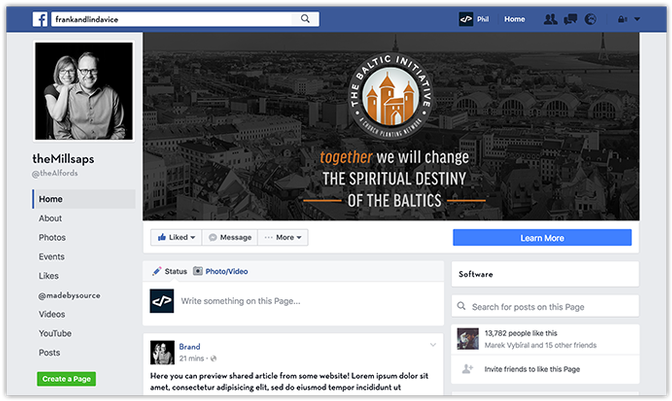Select Home in the page sidebar
This screenshot has height=401, width=672.
(84, 199)
